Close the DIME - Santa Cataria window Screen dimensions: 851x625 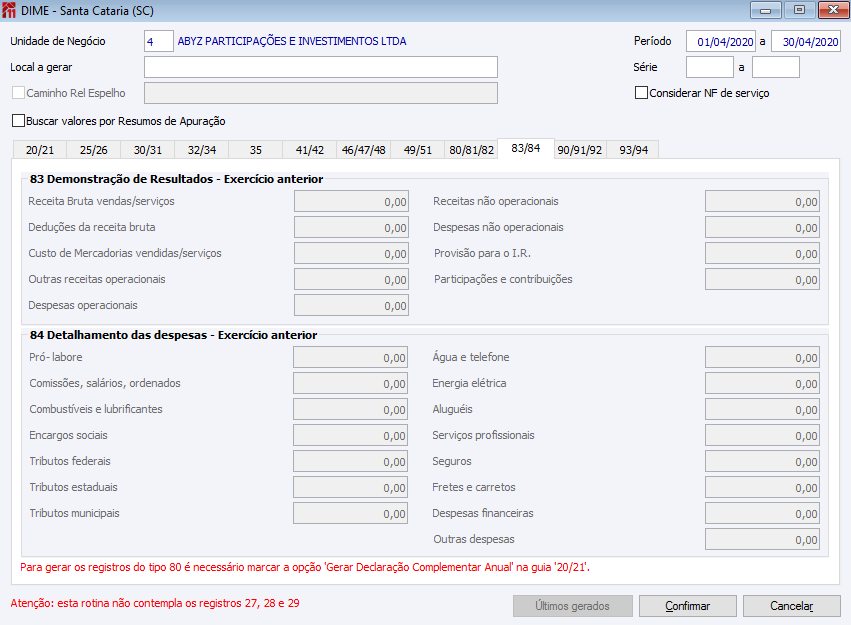833,10
